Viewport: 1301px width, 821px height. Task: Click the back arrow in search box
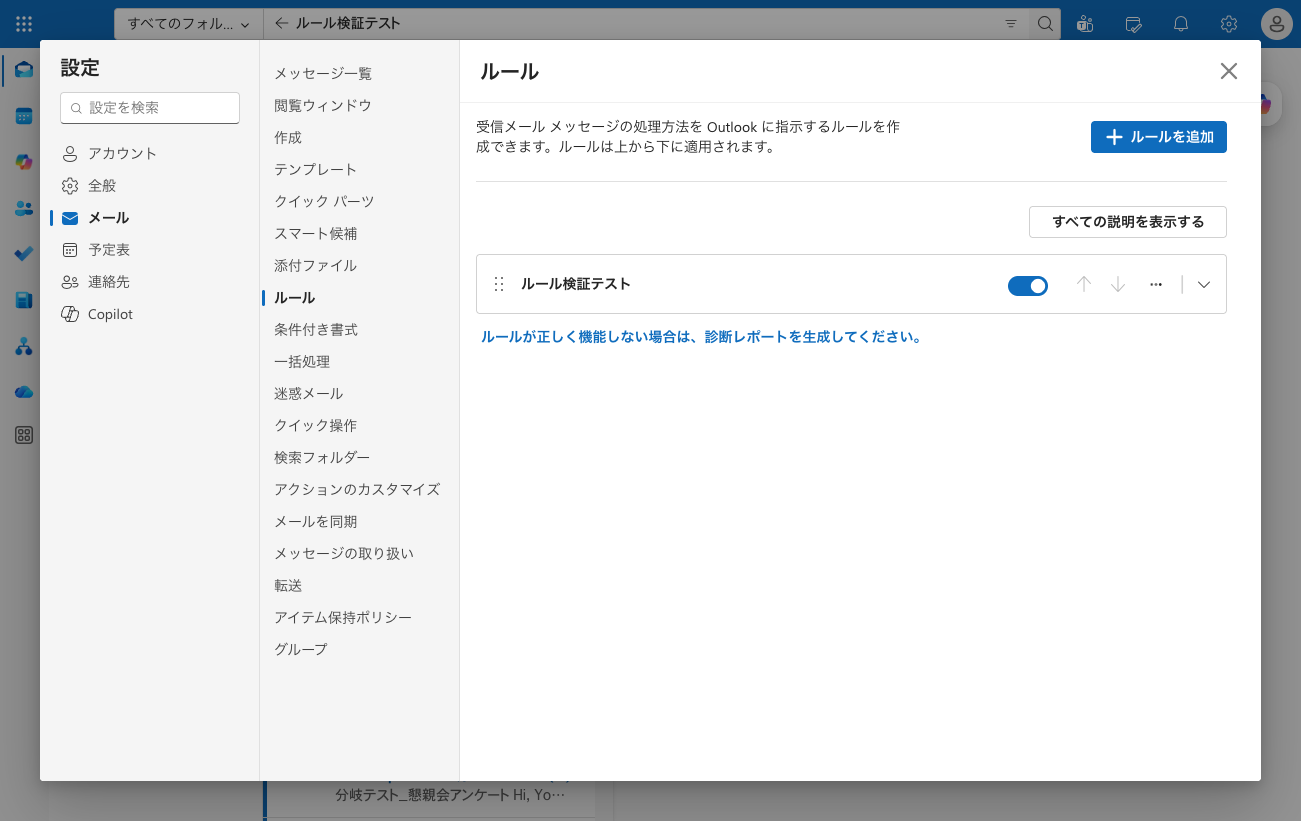pos(281,23)
